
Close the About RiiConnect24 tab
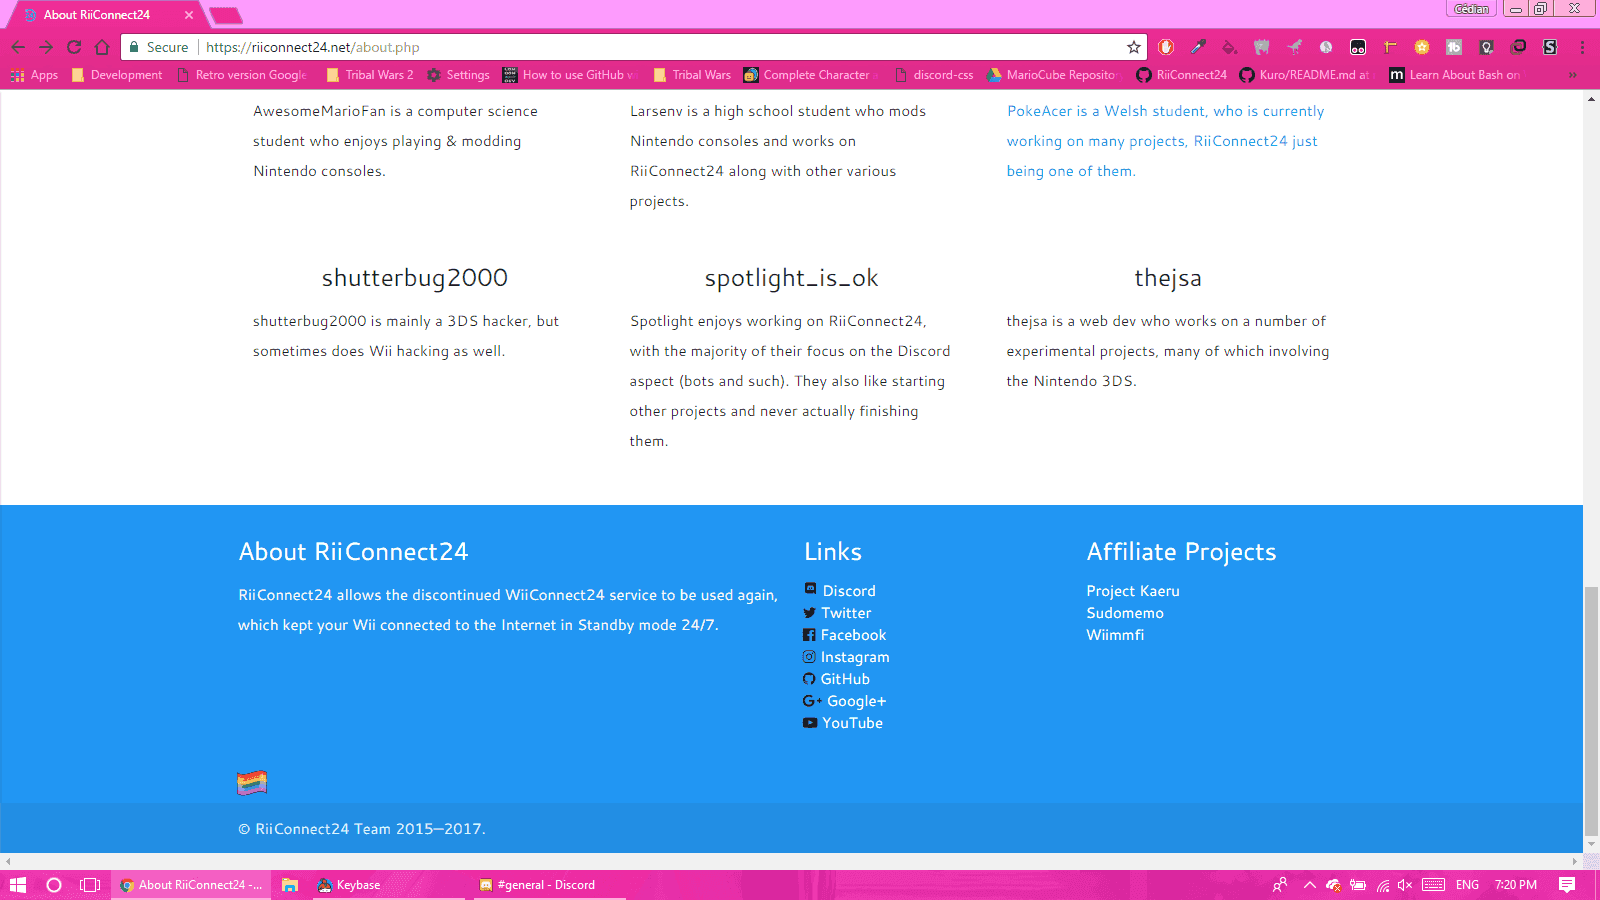pos(189,15)
